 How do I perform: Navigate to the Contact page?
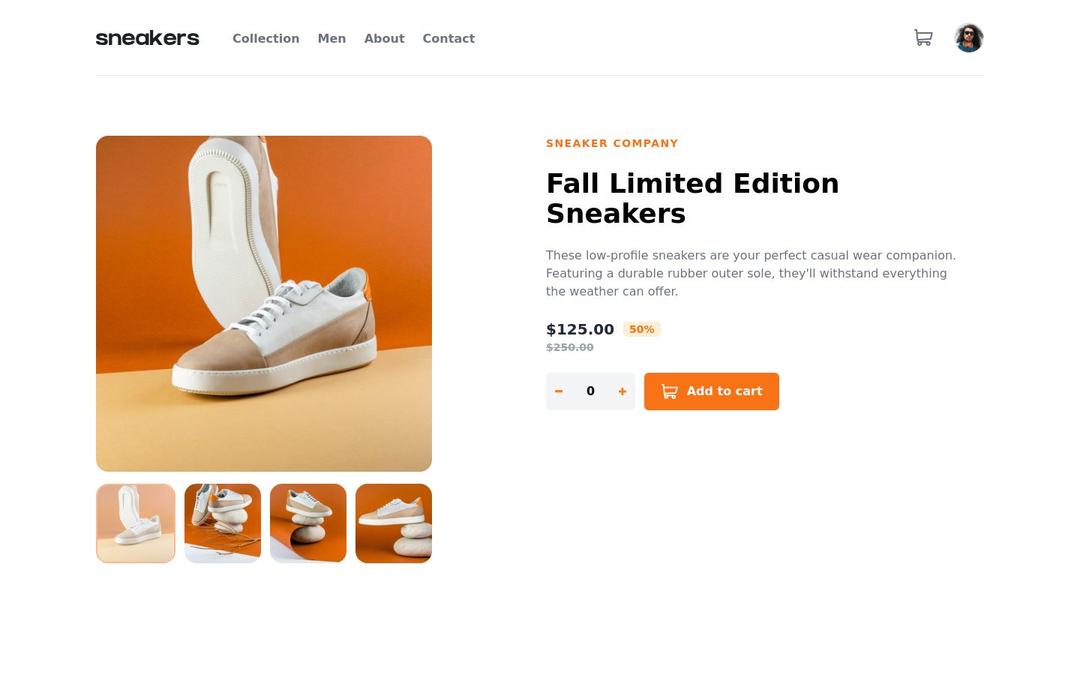coord(448,39)
